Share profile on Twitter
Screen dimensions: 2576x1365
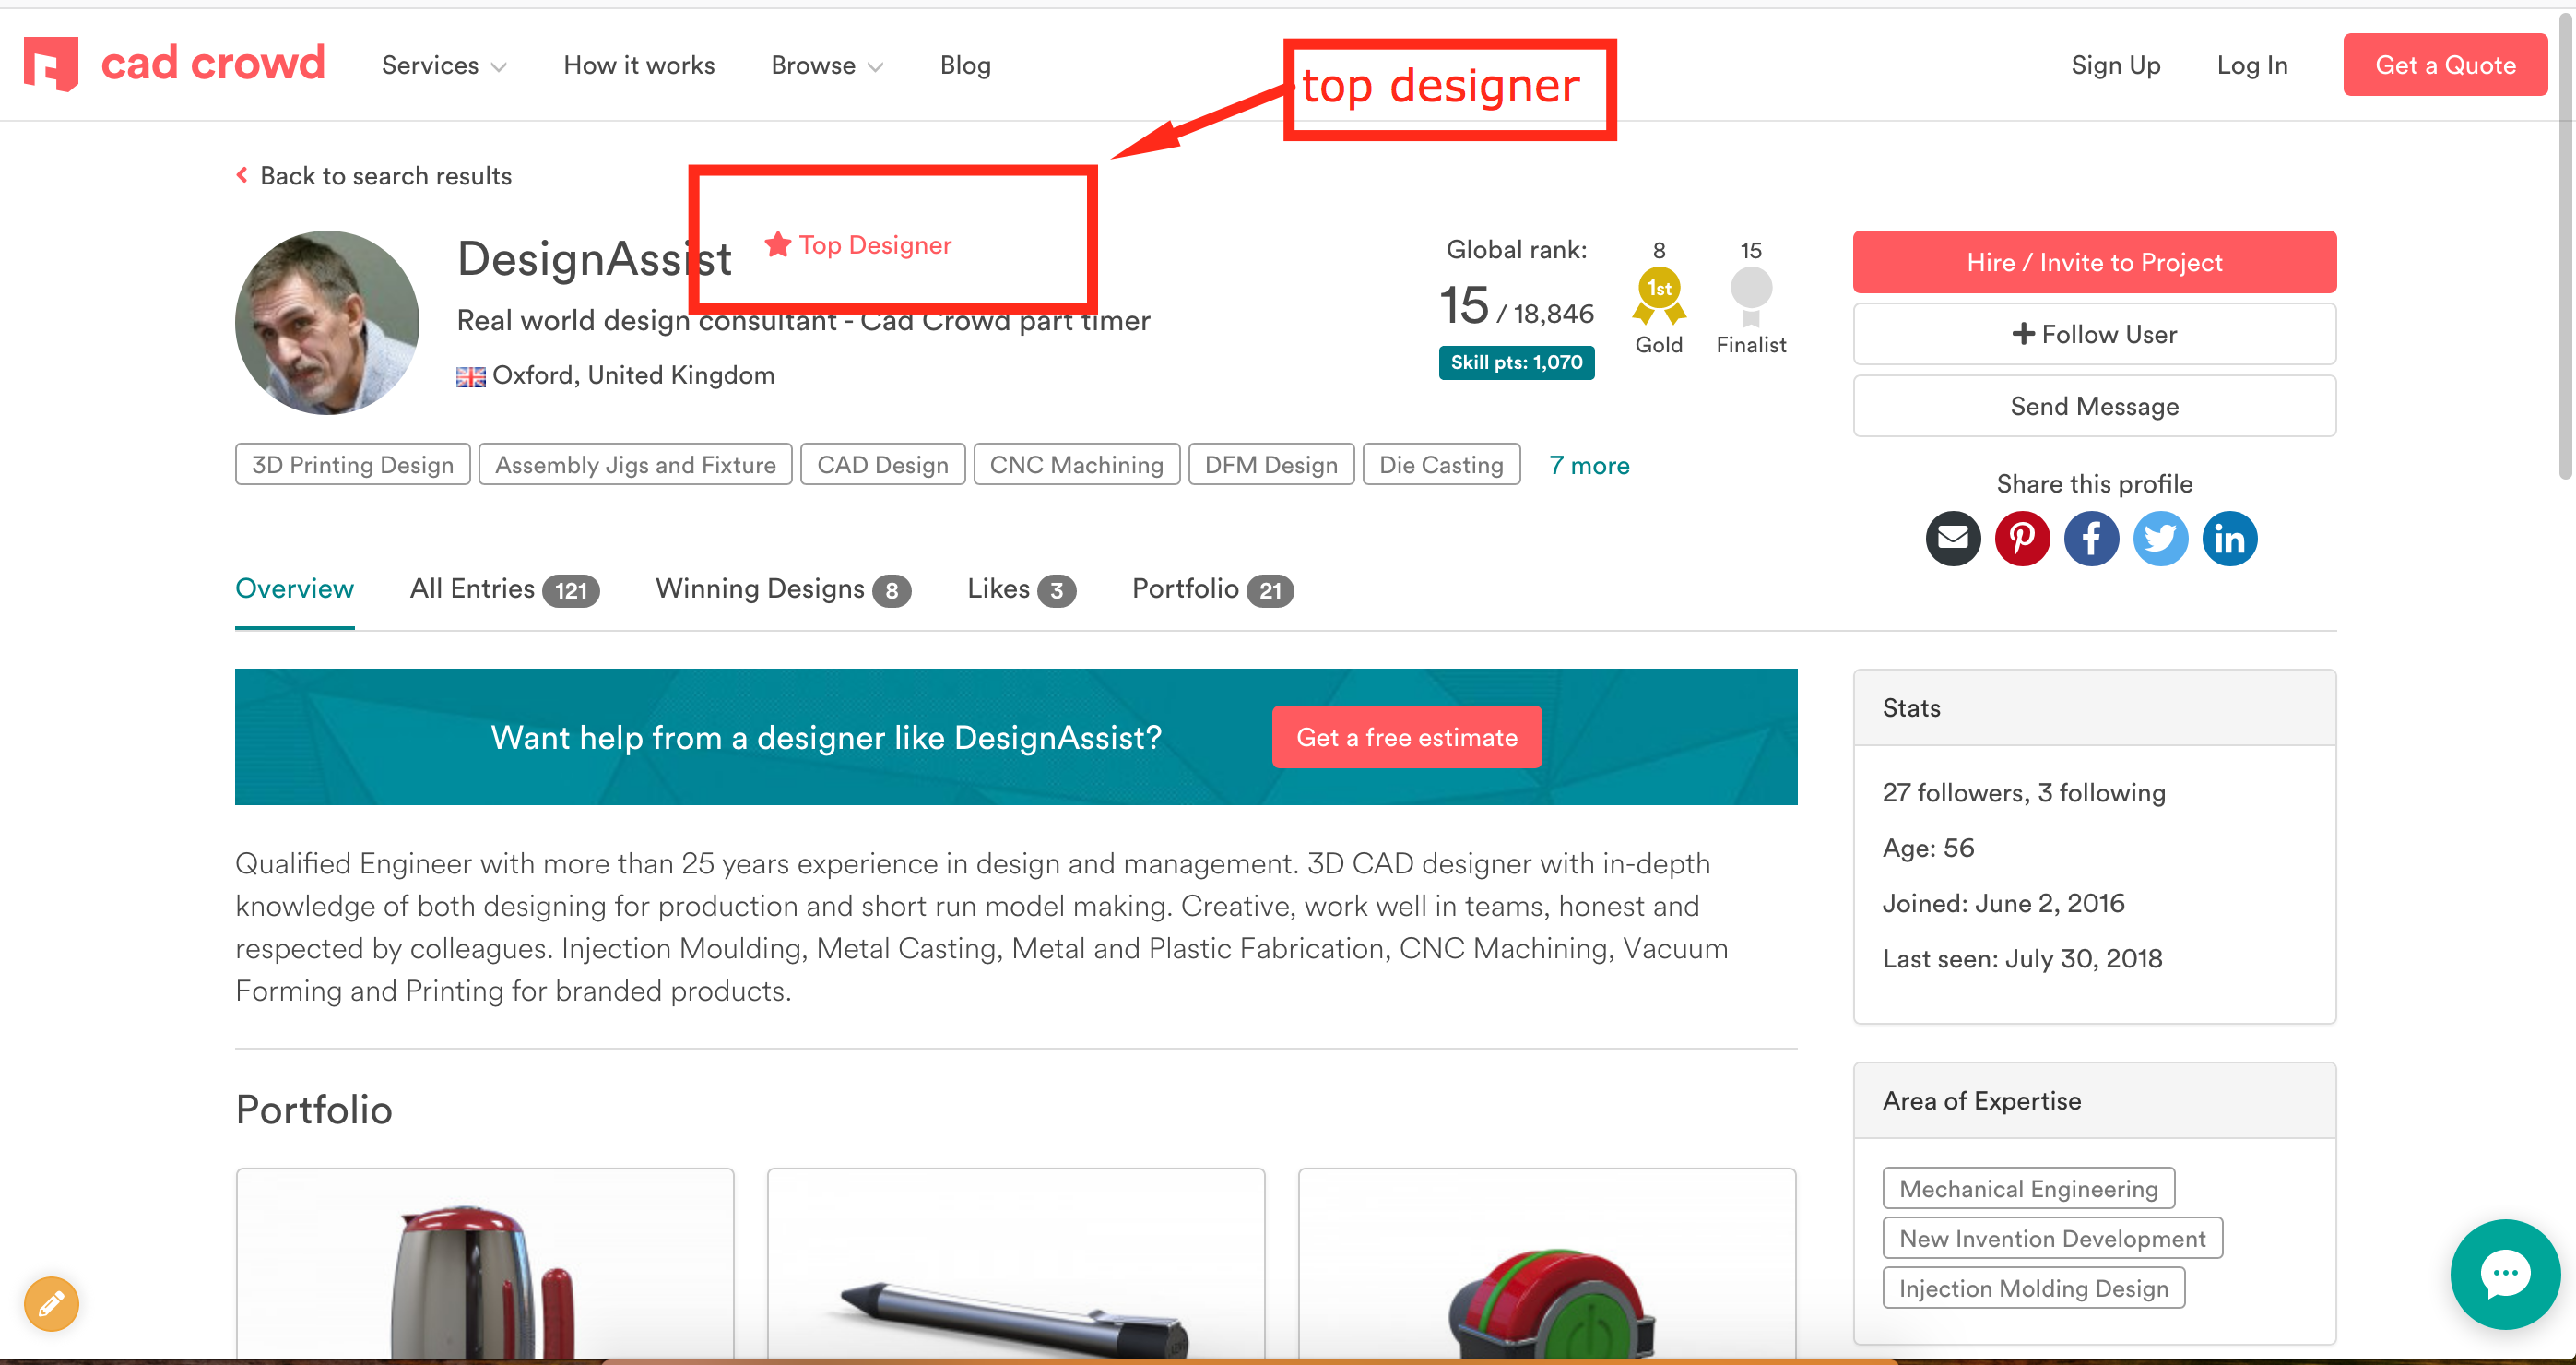[2160, 538]
